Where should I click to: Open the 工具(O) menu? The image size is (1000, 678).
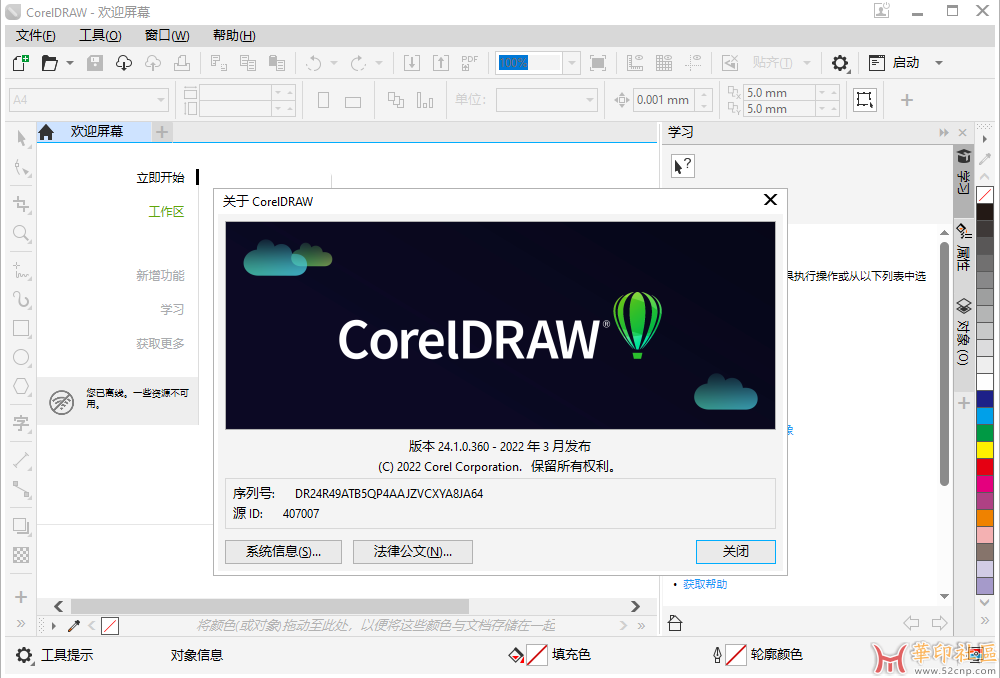coord(100,36)
